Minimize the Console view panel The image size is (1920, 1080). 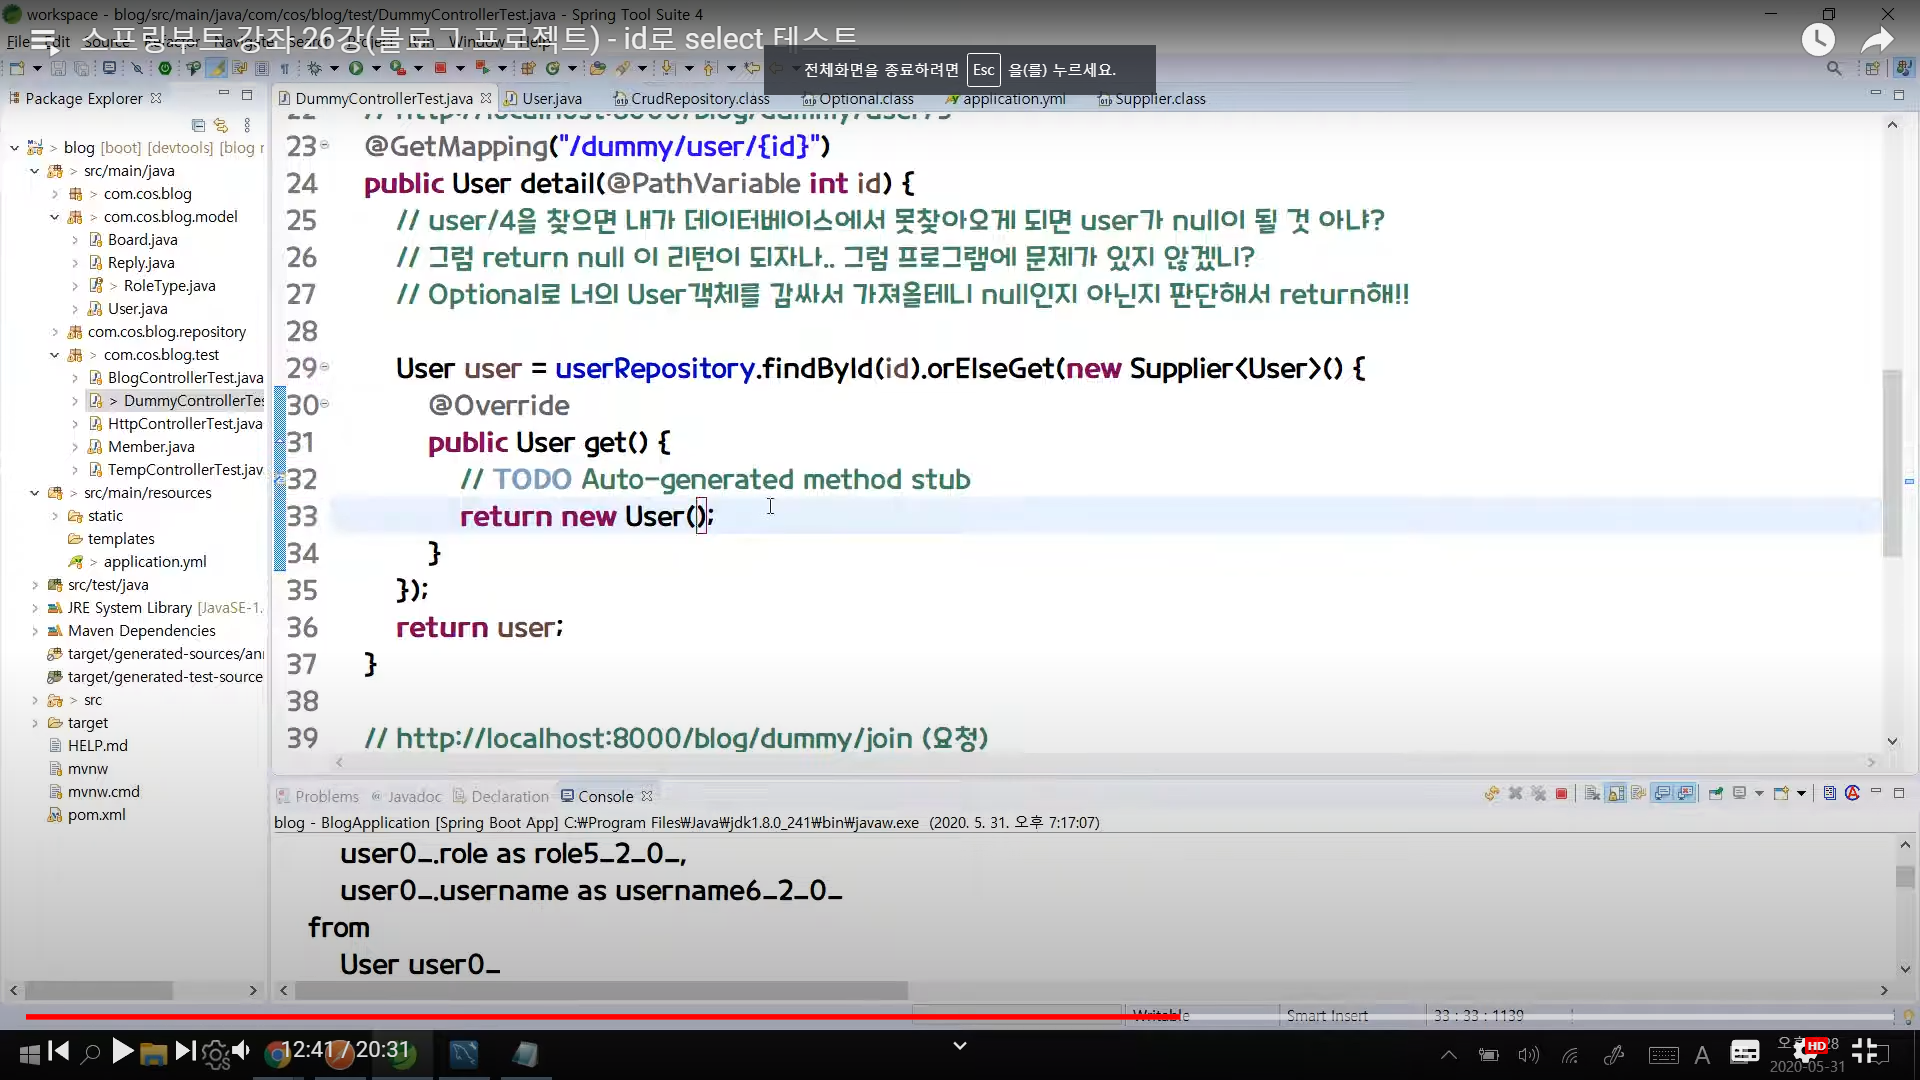tap(1876, 792)
